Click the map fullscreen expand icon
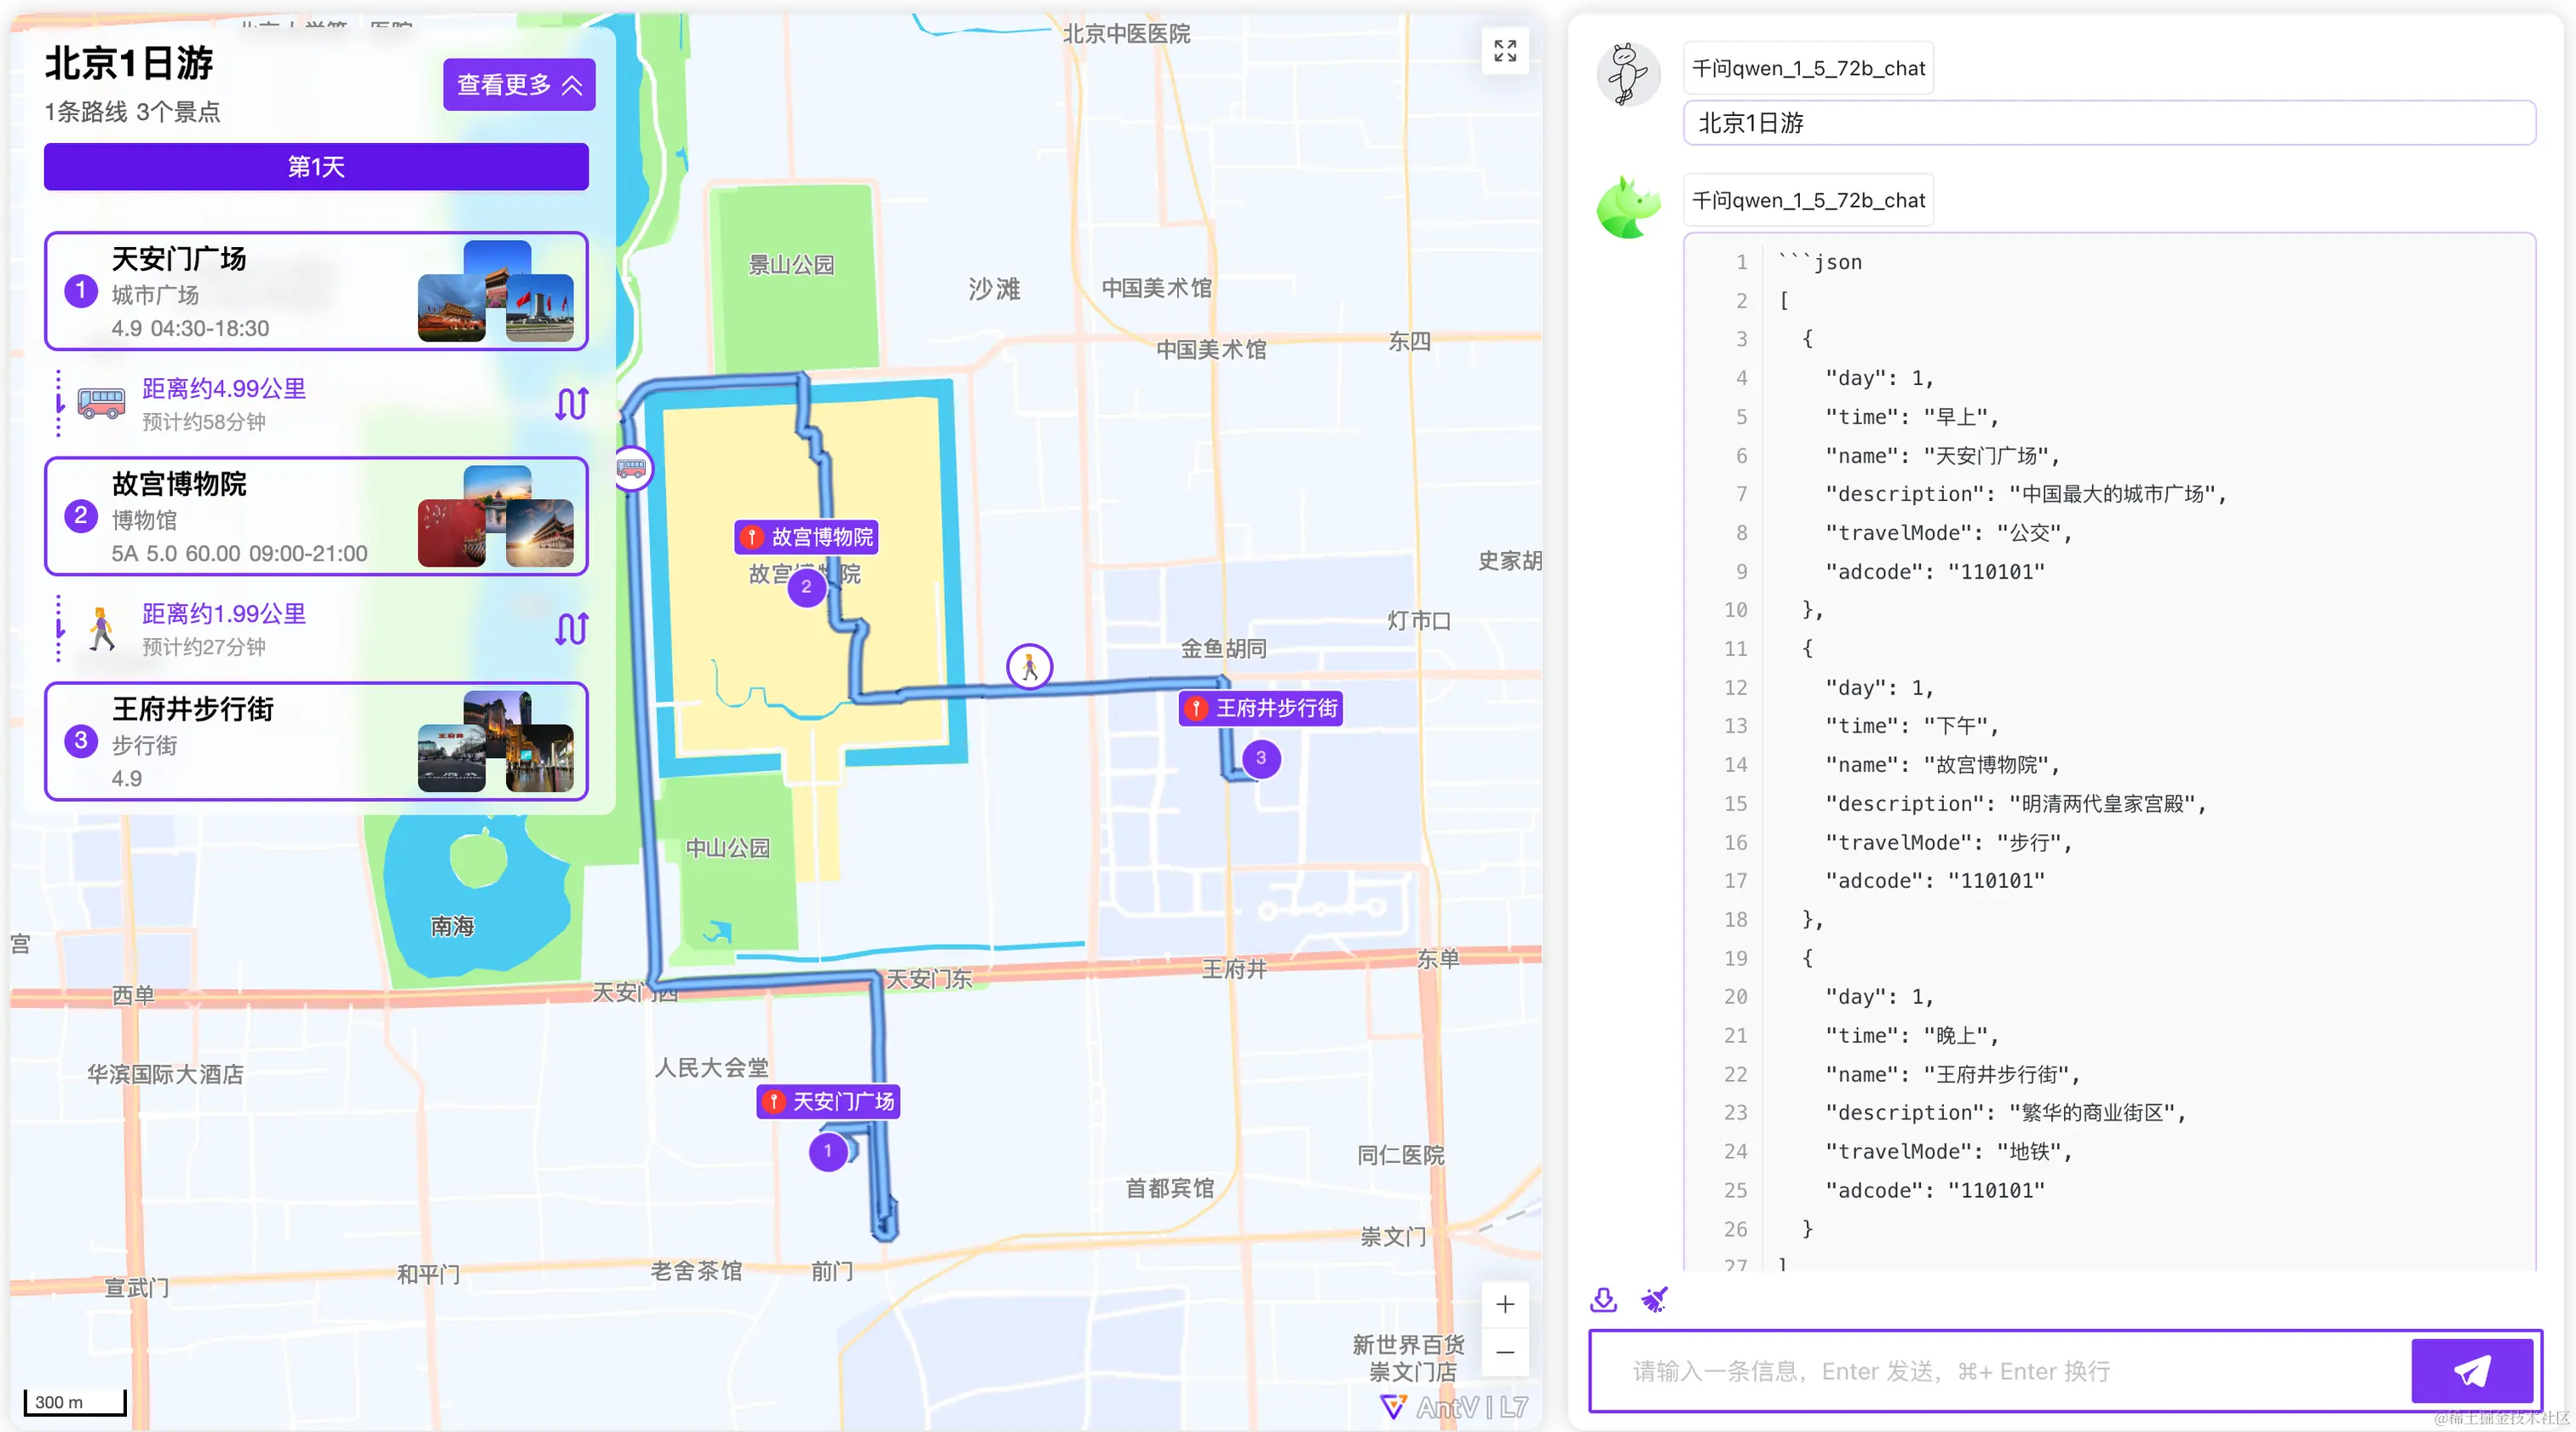This screenshot has width=2576, height=1432. click(x=1504, y=51)
